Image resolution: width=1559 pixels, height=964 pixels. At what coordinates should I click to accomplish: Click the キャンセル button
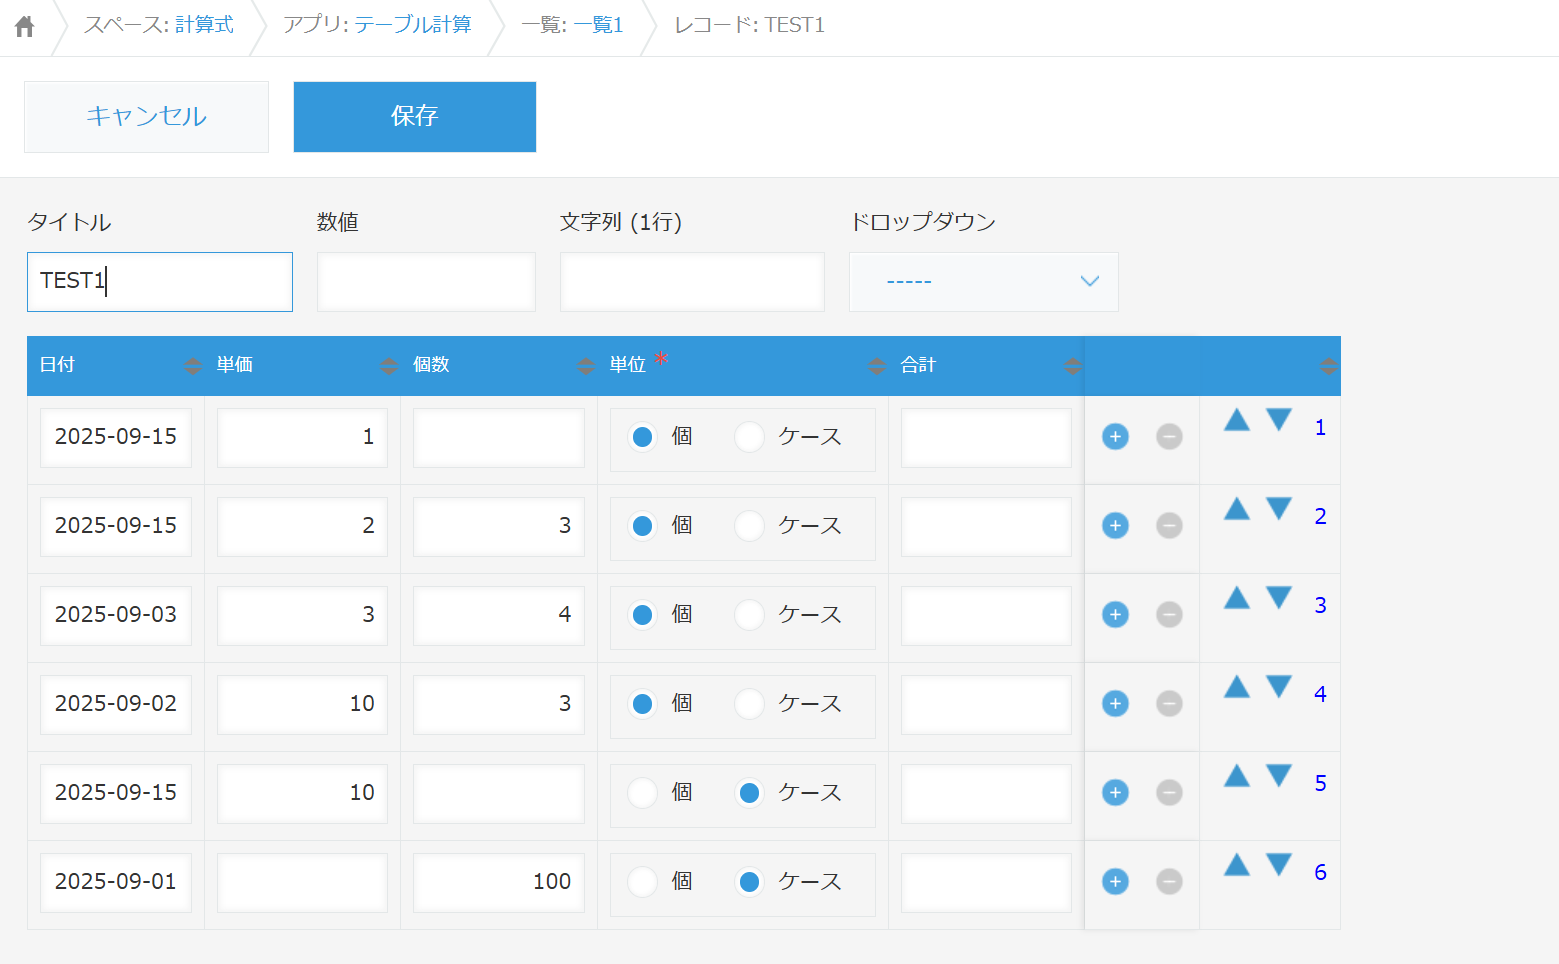point(146,117)
